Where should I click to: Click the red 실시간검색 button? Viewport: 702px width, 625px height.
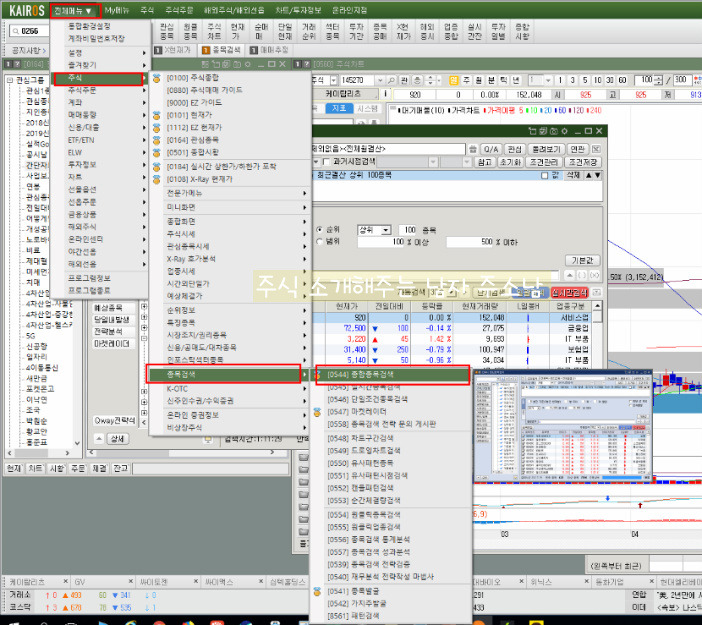[x=569, y=293]
